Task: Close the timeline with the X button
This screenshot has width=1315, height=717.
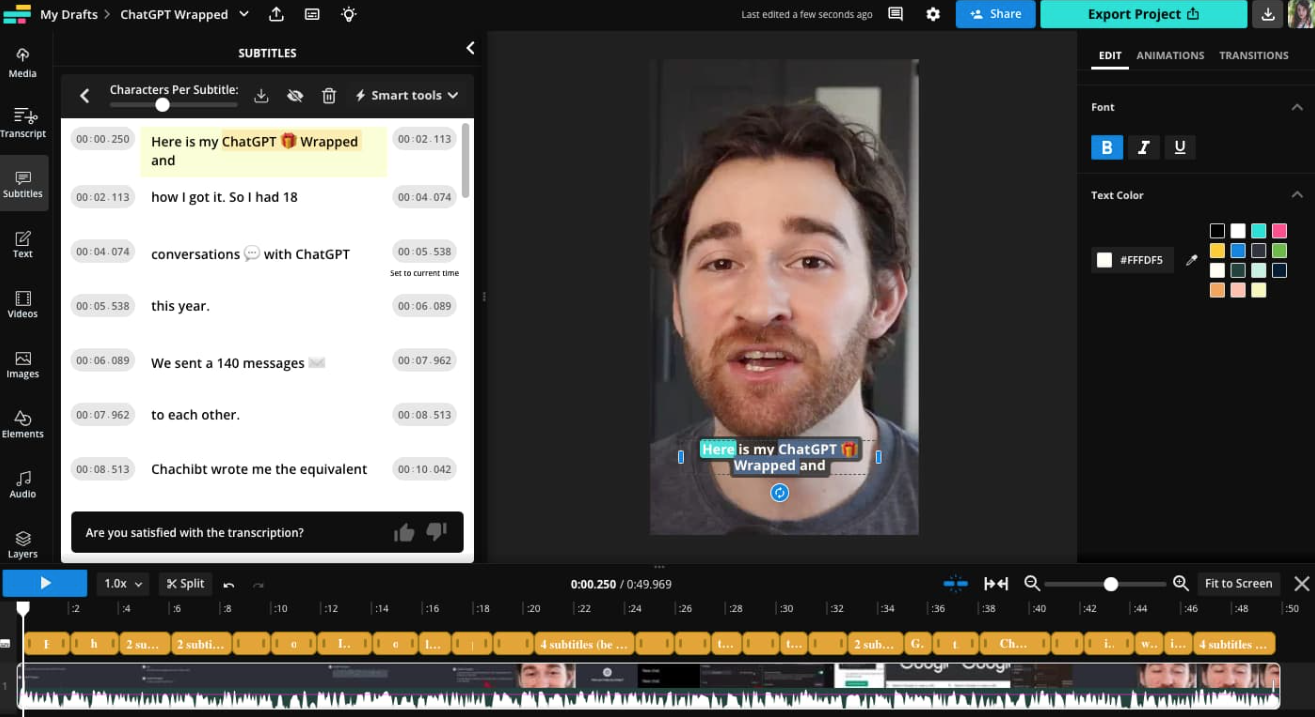Action: click(1301, 583)
